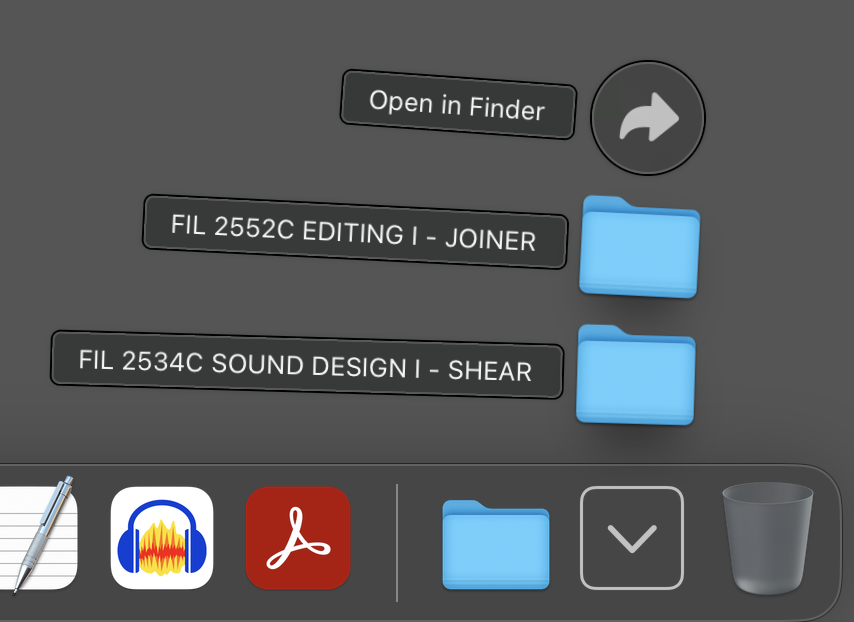This screenshot has height=622, width=854.
Task: Open the folder icon beside the SOUND DESIGN I label
Action: (x=635, y=376)
